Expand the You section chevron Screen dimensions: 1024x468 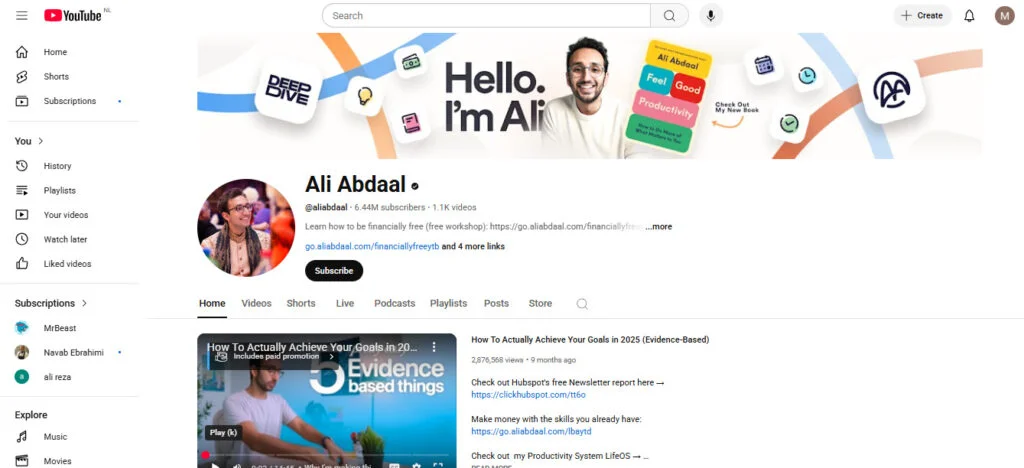(x=41, y=141)
